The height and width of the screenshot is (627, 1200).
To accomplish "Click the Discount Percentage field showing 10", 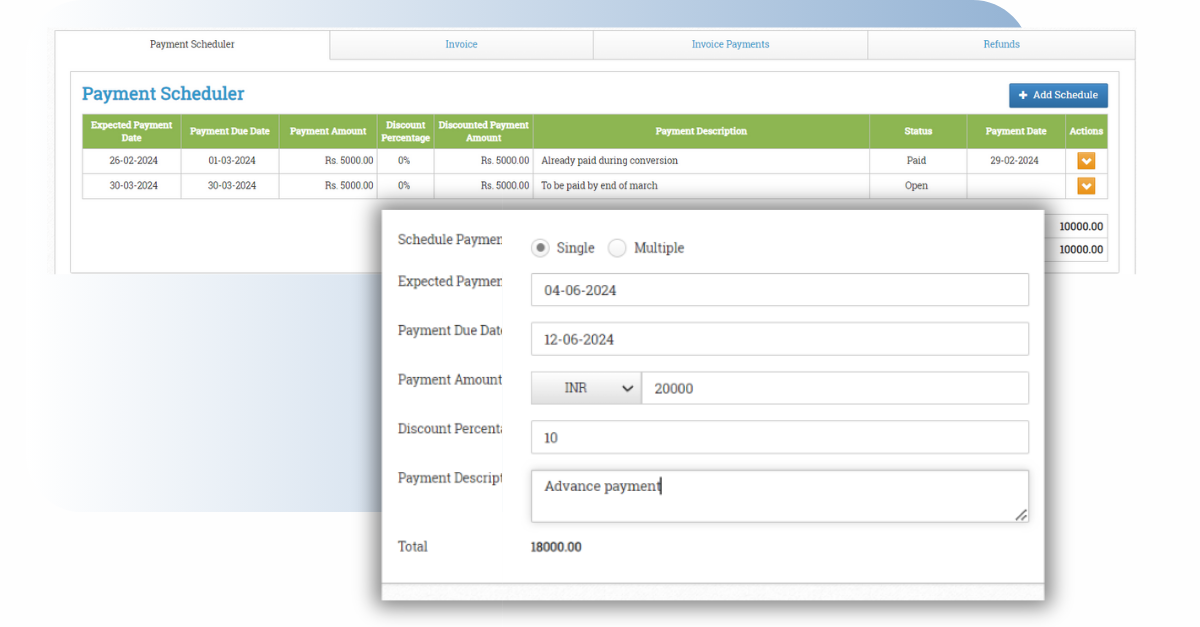I will click(x=780, y=437).
